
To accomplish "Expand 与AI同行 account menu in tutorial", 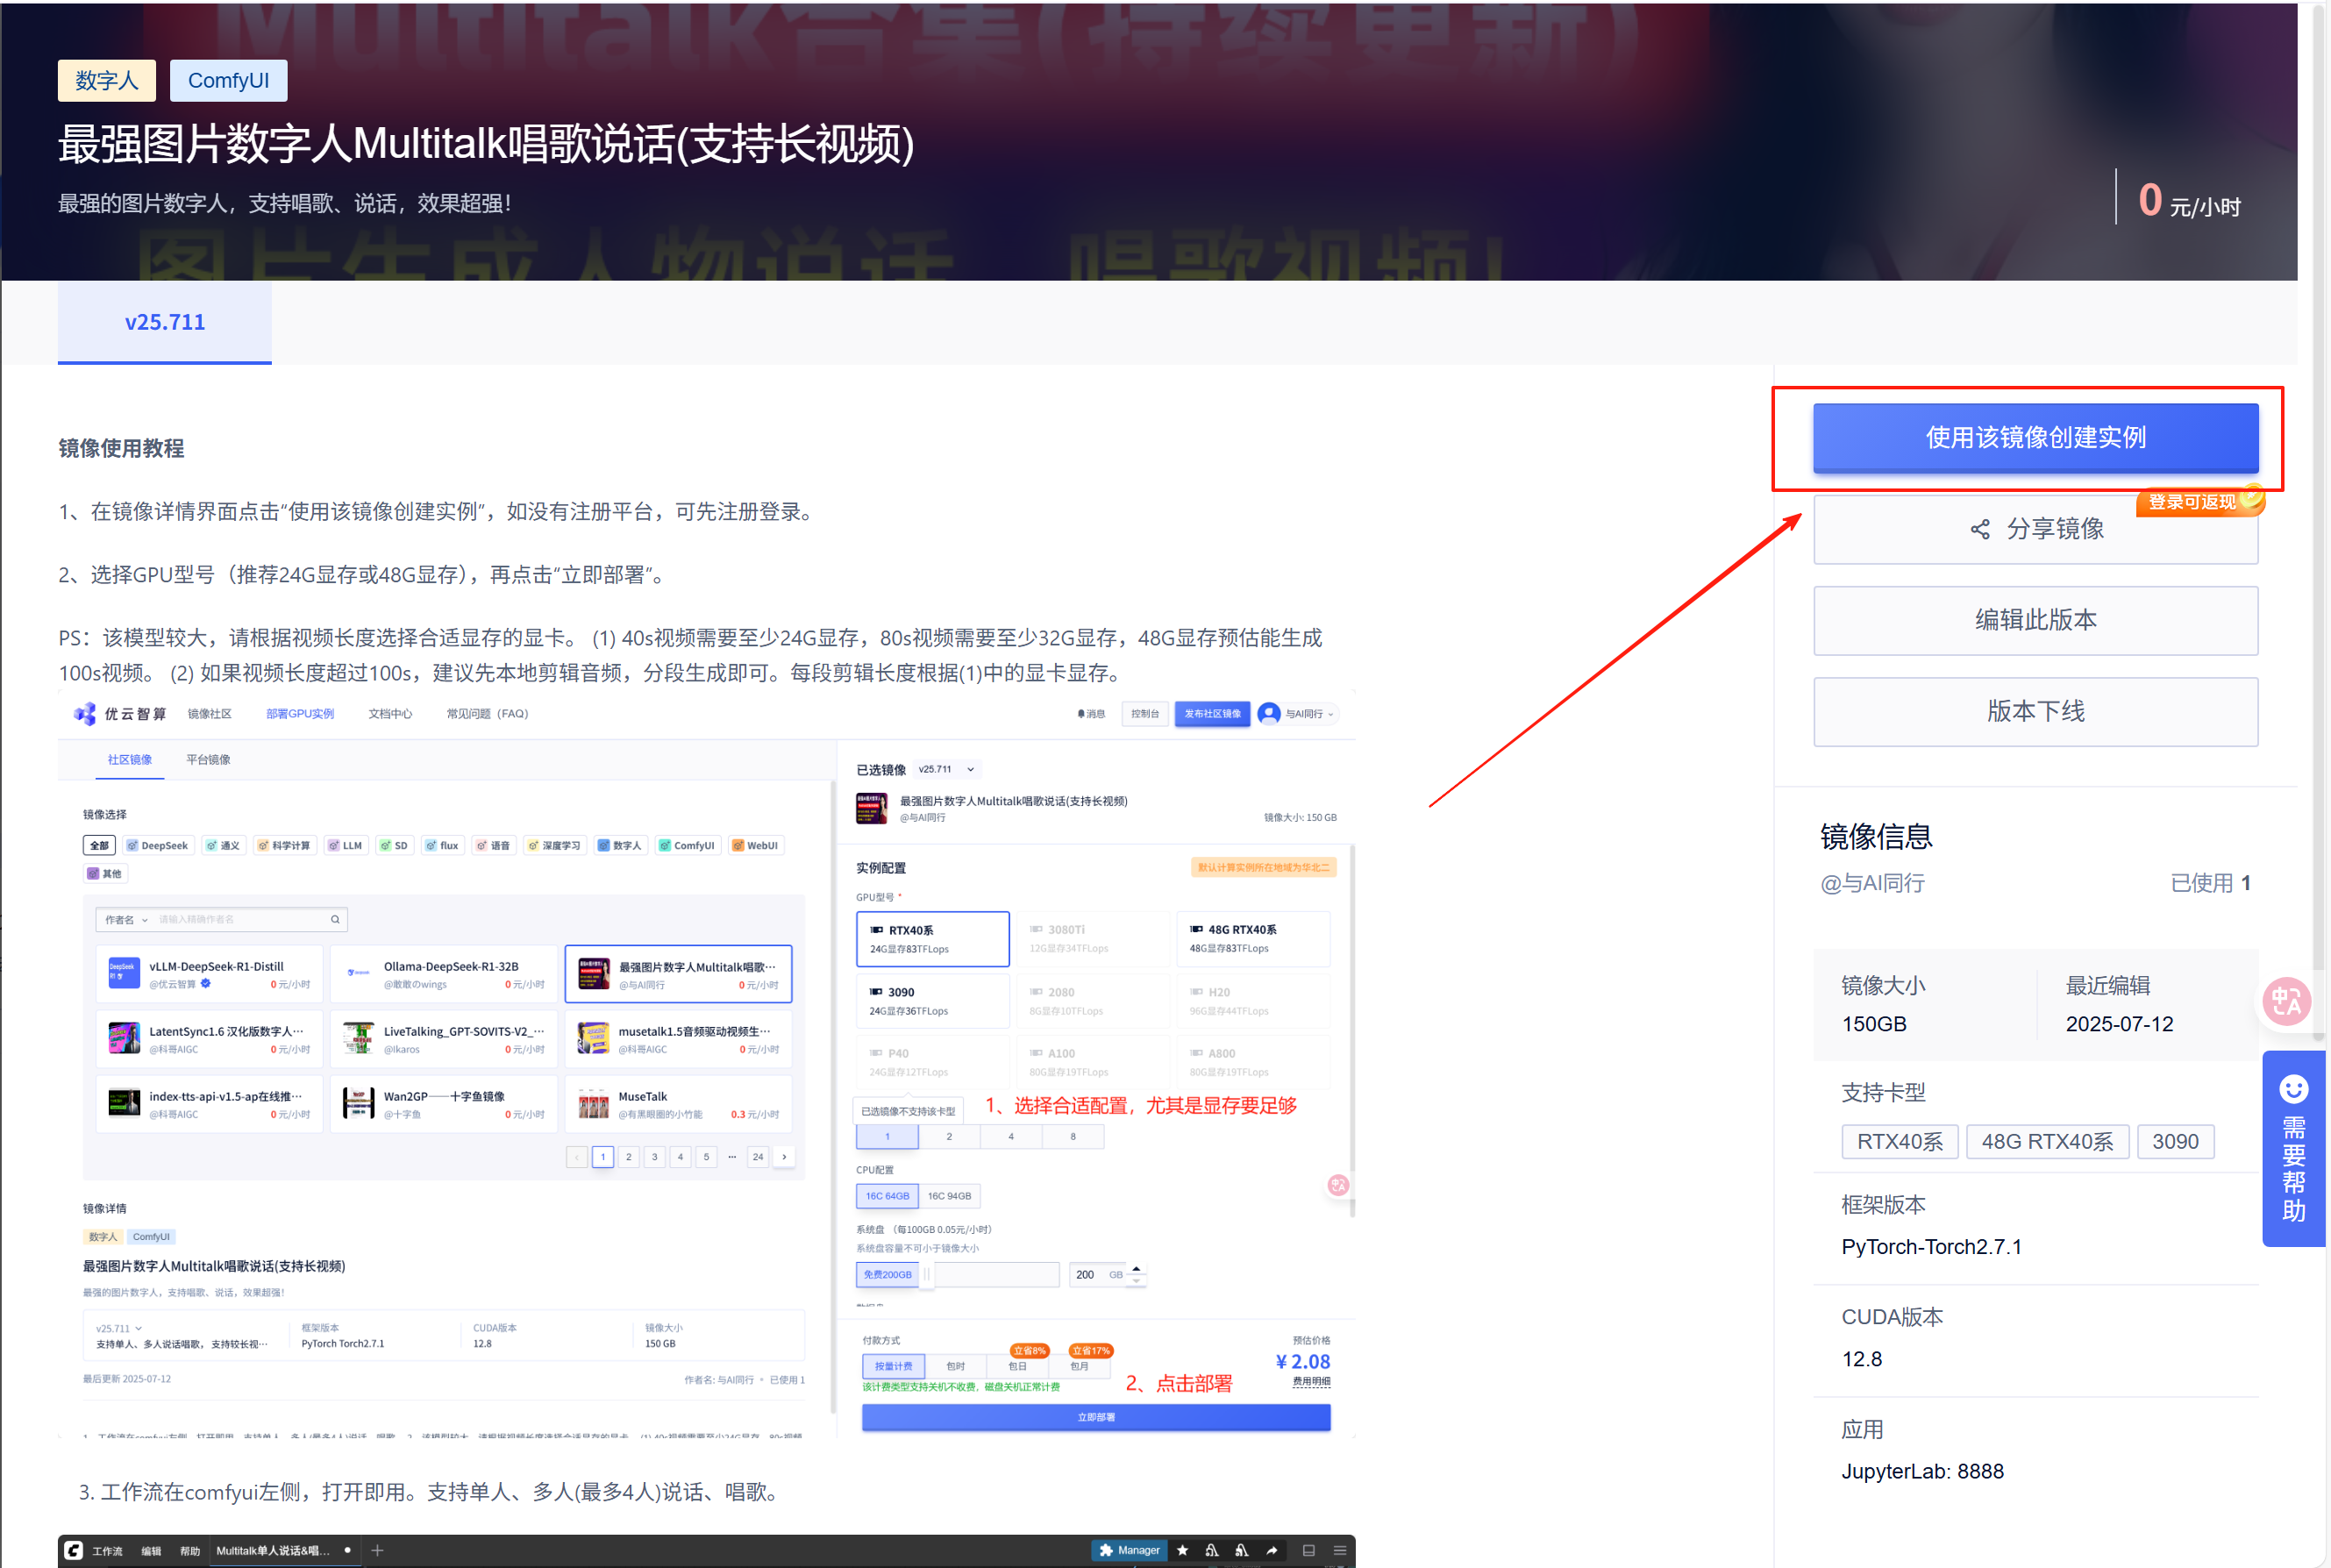I will [x=1309, y=713].
